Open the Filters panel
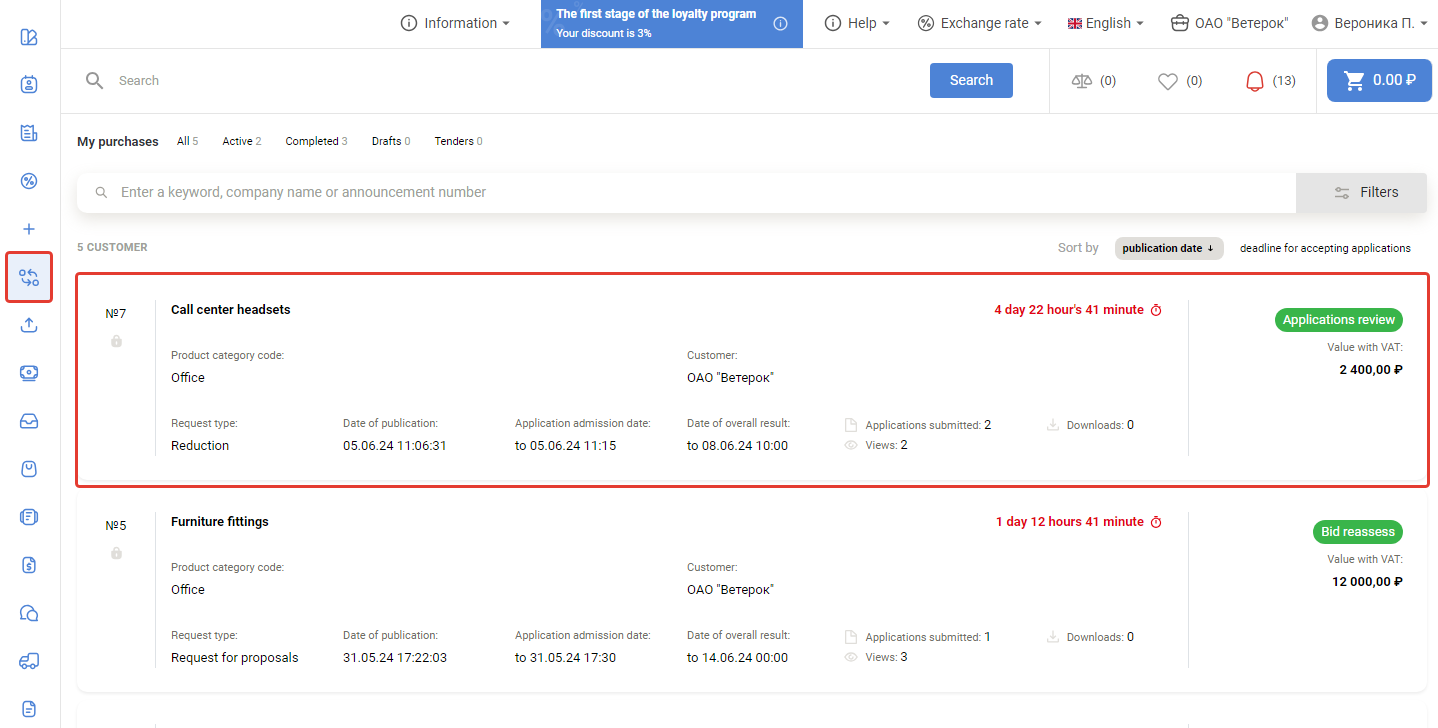 coord(1361,192)
